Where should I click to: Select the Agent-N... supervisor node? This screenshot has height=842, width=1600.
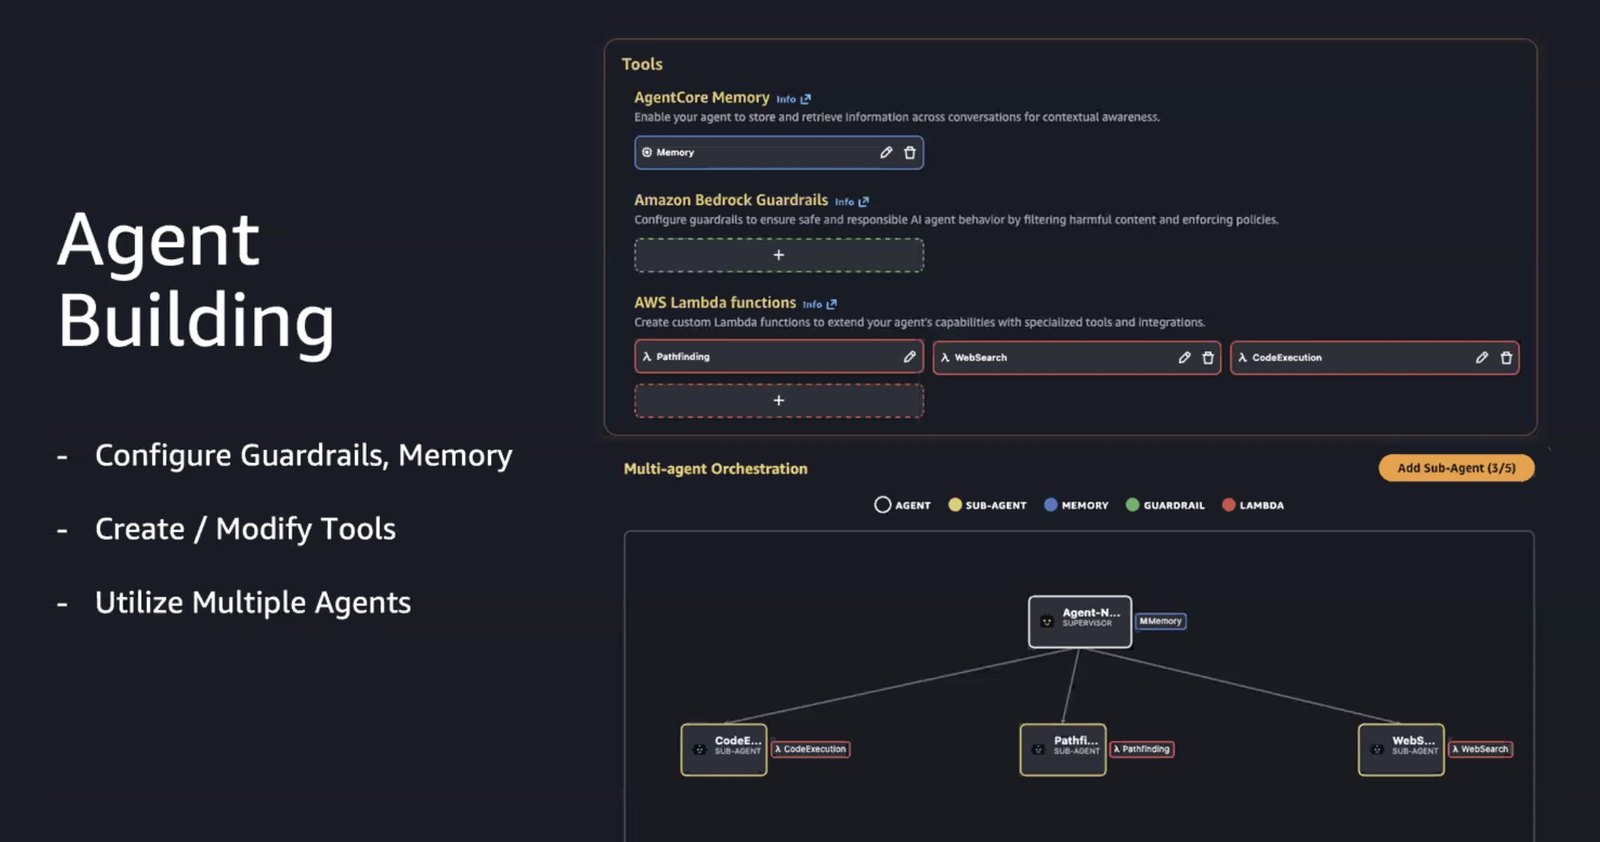(x=1080, y=622)
